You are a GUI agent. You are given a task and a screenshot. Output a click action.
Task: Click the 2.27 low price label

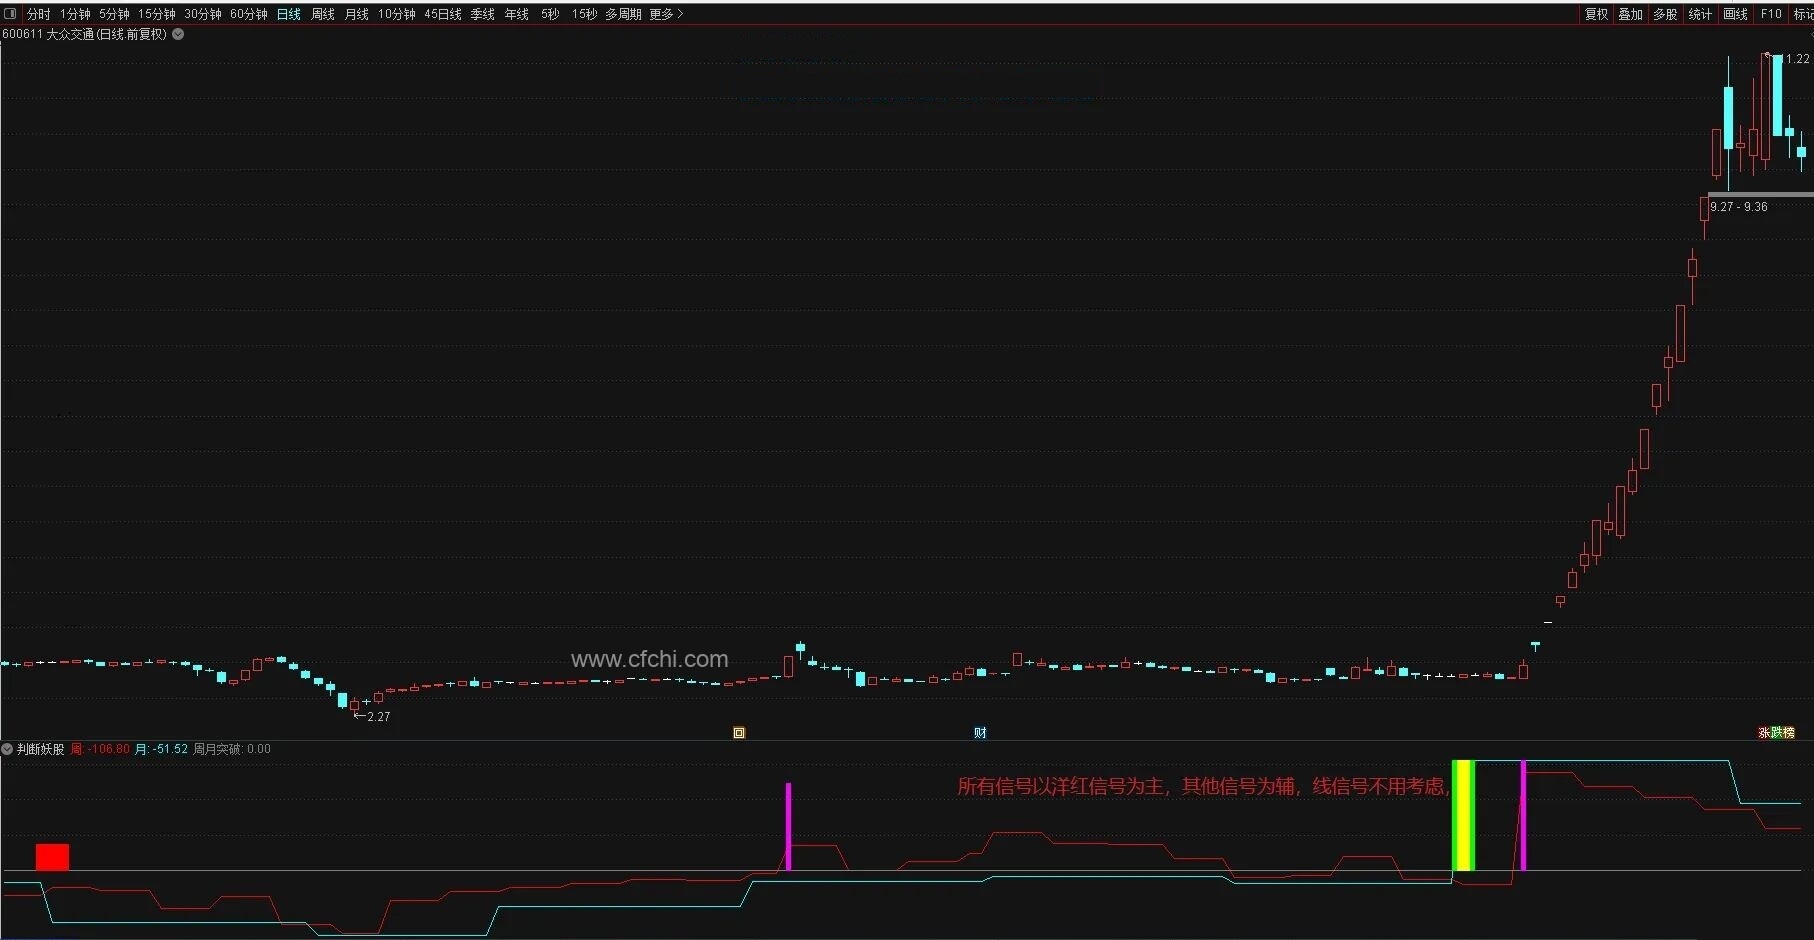pyautogui.click(x=378, y=717)
